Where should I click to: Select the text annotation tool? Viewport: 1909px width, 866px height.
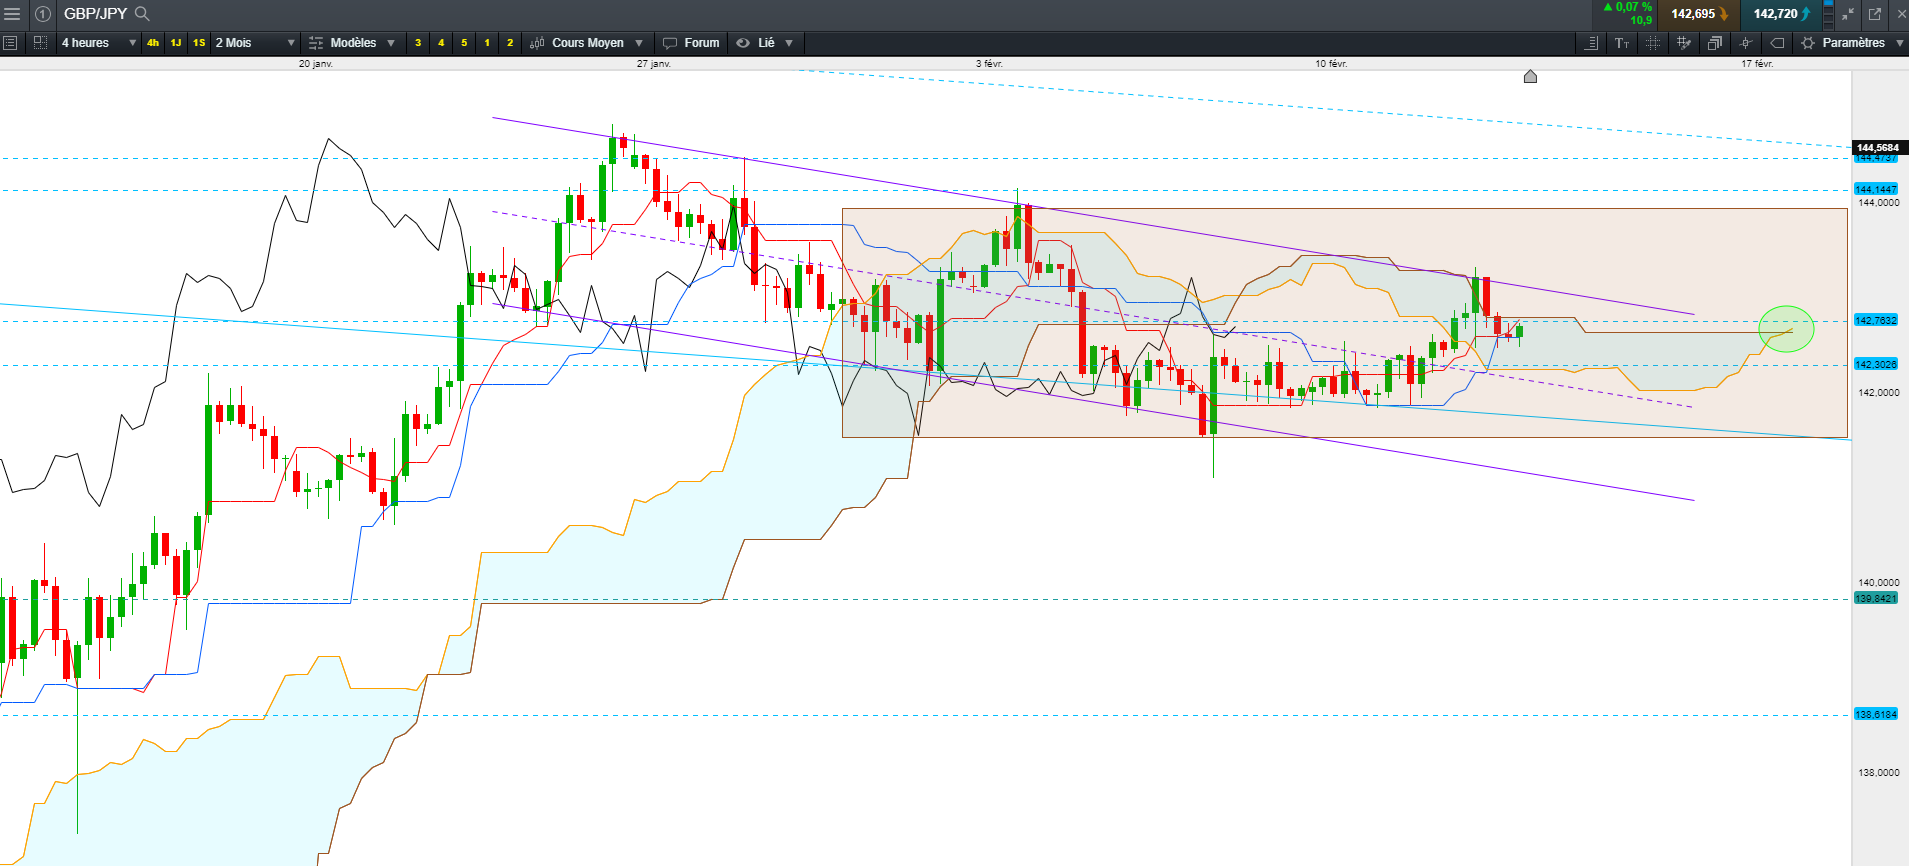[x=1622, y=43]
